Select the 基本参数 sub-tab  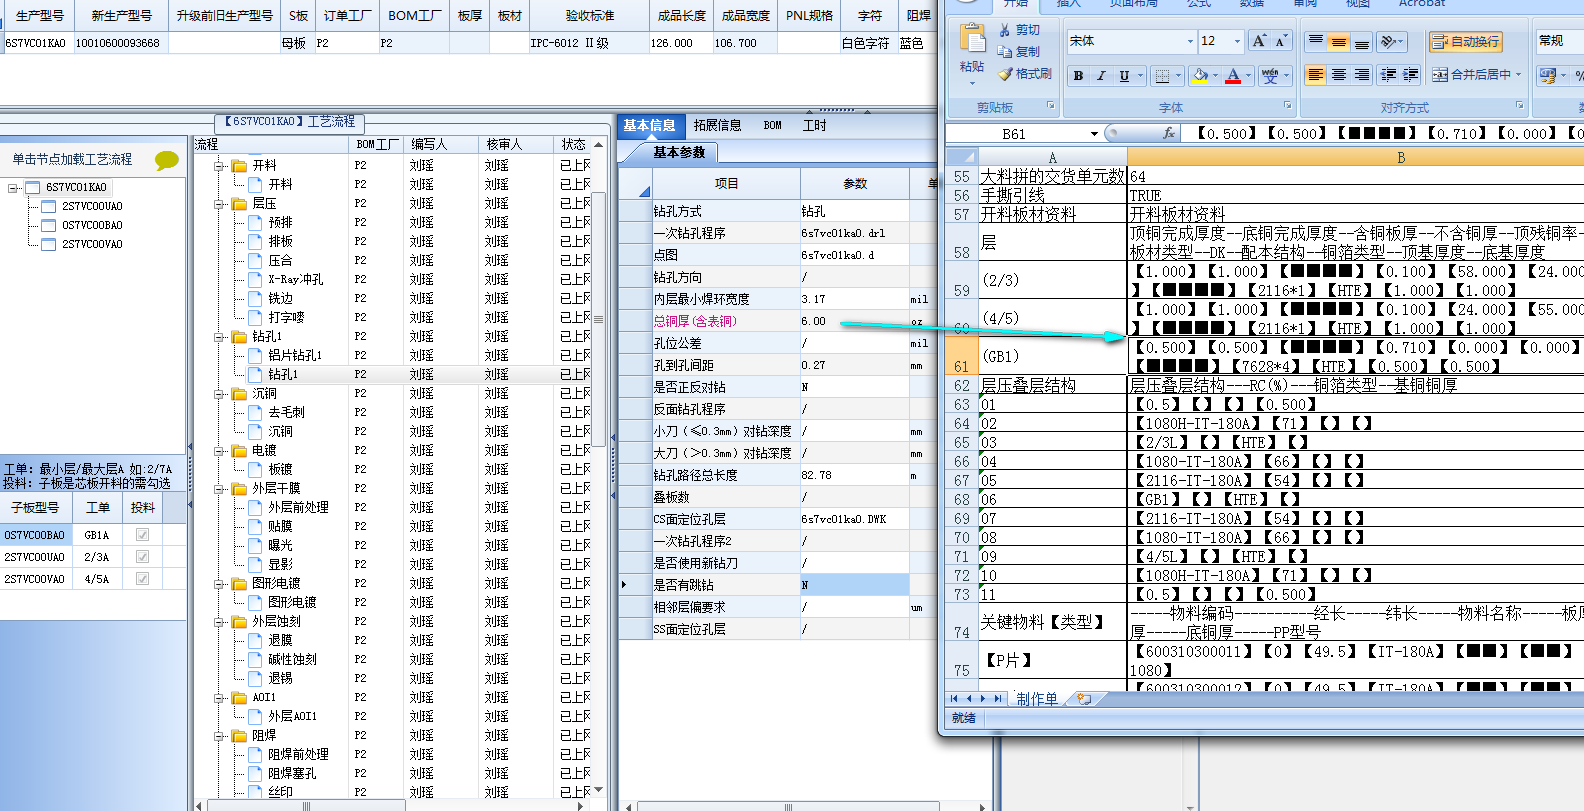[679, 152]
